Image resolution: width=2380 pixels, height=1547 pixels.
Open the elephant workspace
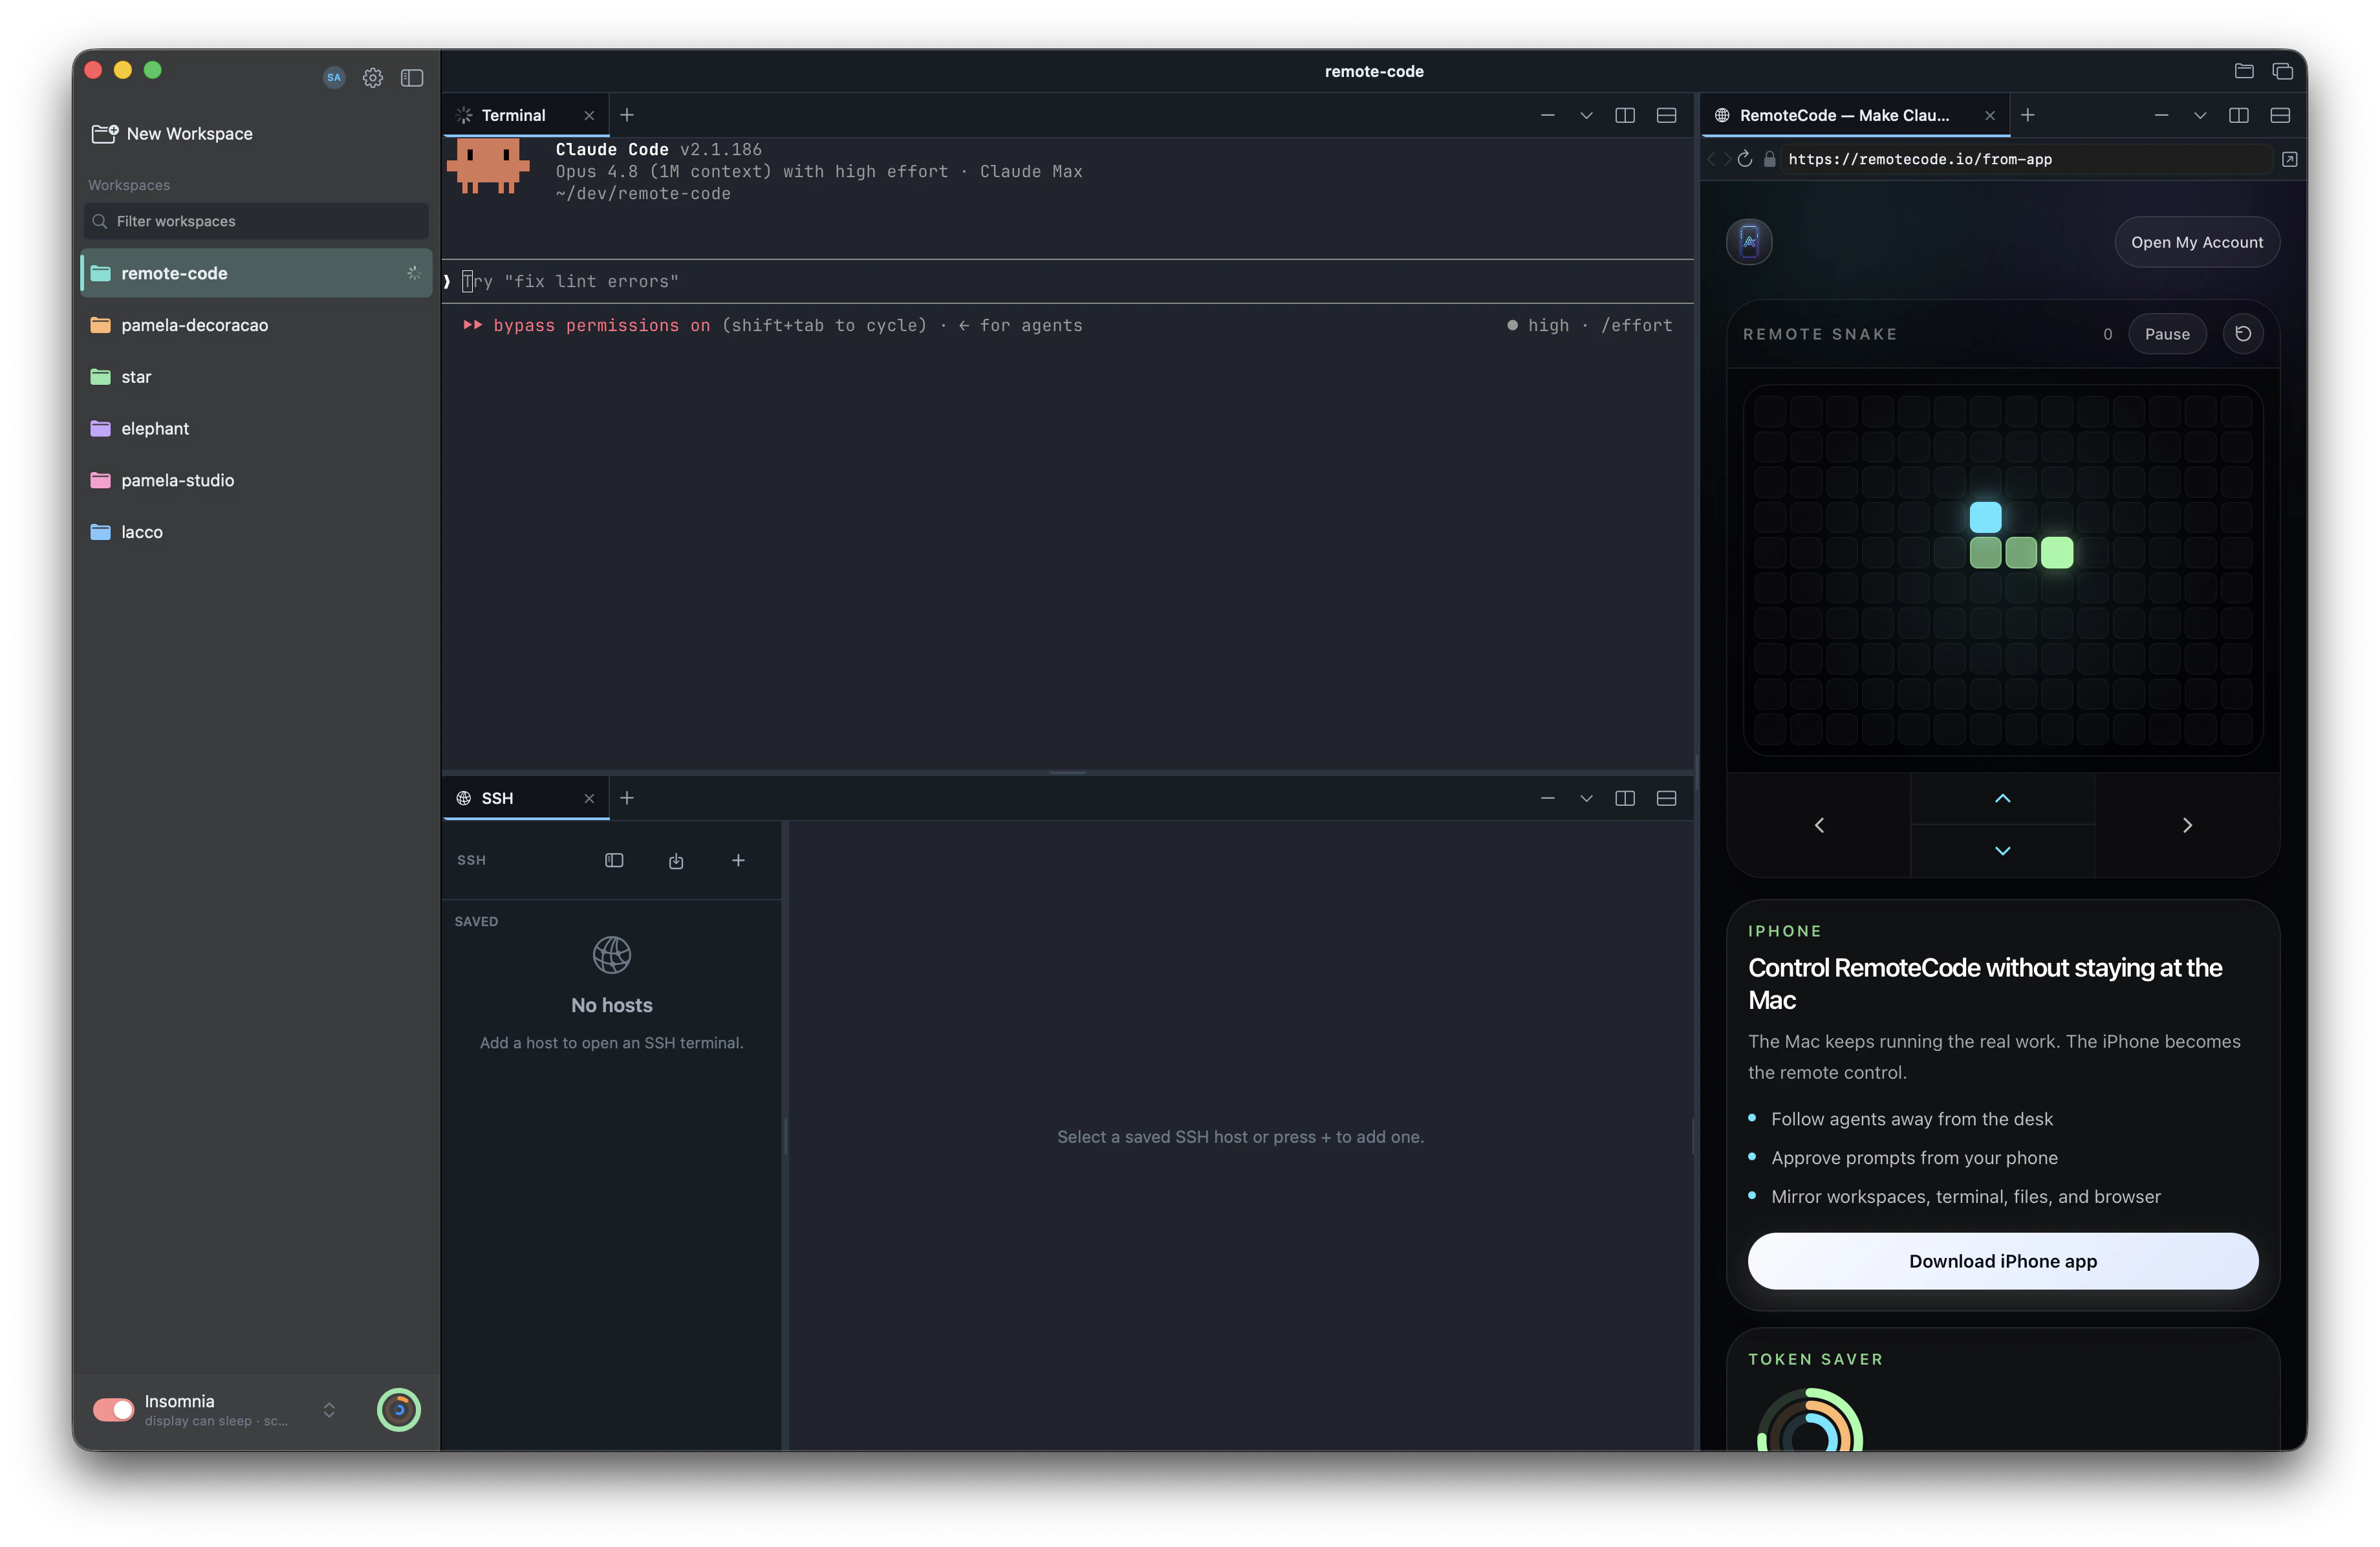(256, 428)
